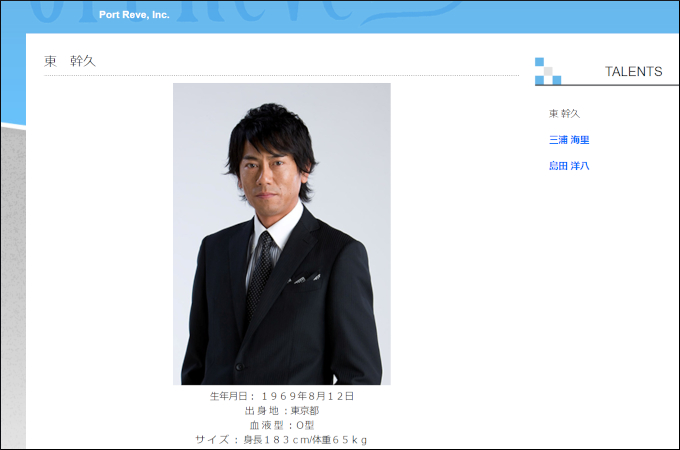Image resolution: width=680 pixels, height=450 pixels.
Task: Click the 出身地:東京都 line
Action: pos(282,411)
